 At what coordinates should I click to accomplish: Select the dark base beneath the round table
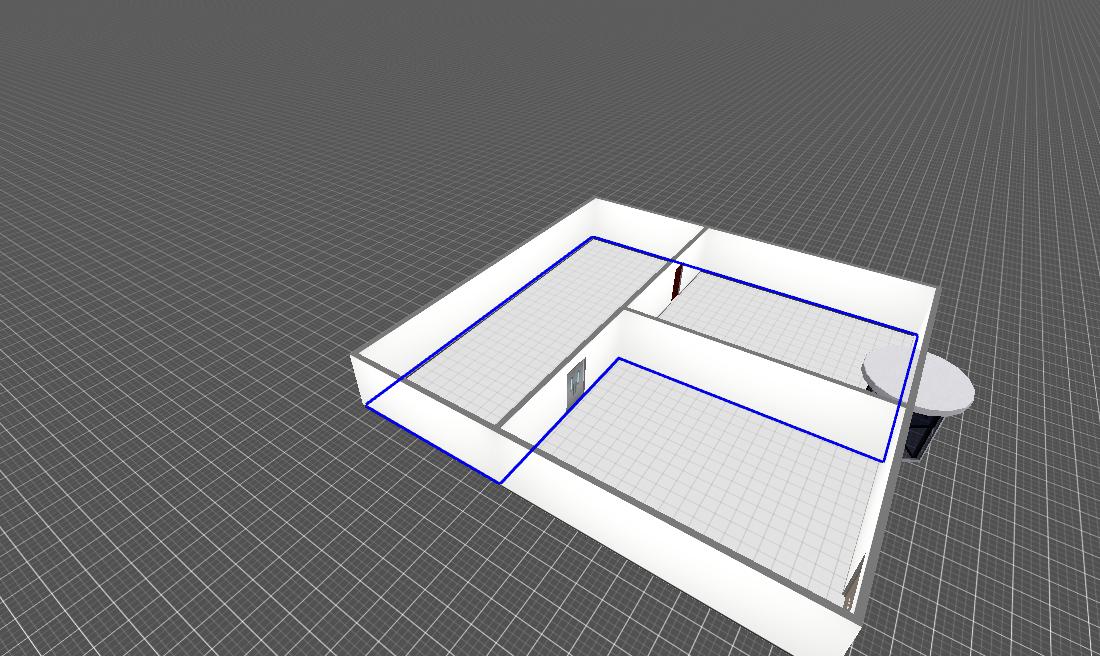coord(922,436)
